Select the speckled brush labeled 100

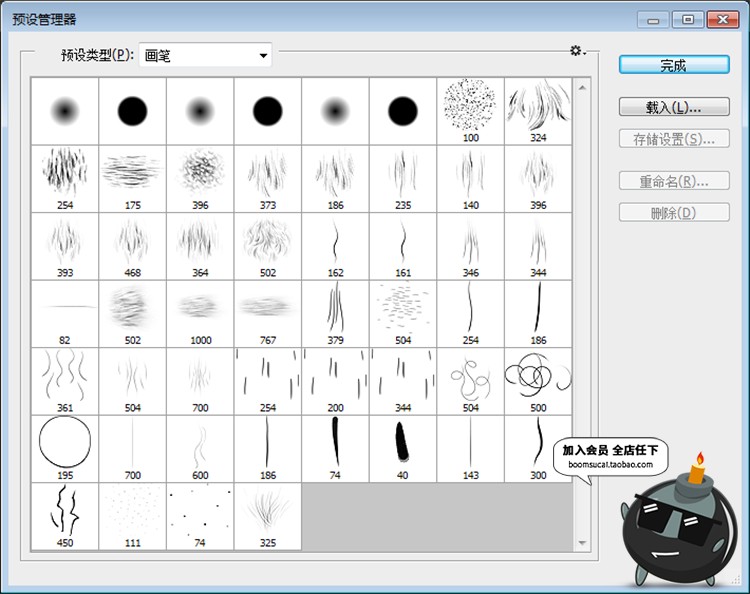coord(470,111)
